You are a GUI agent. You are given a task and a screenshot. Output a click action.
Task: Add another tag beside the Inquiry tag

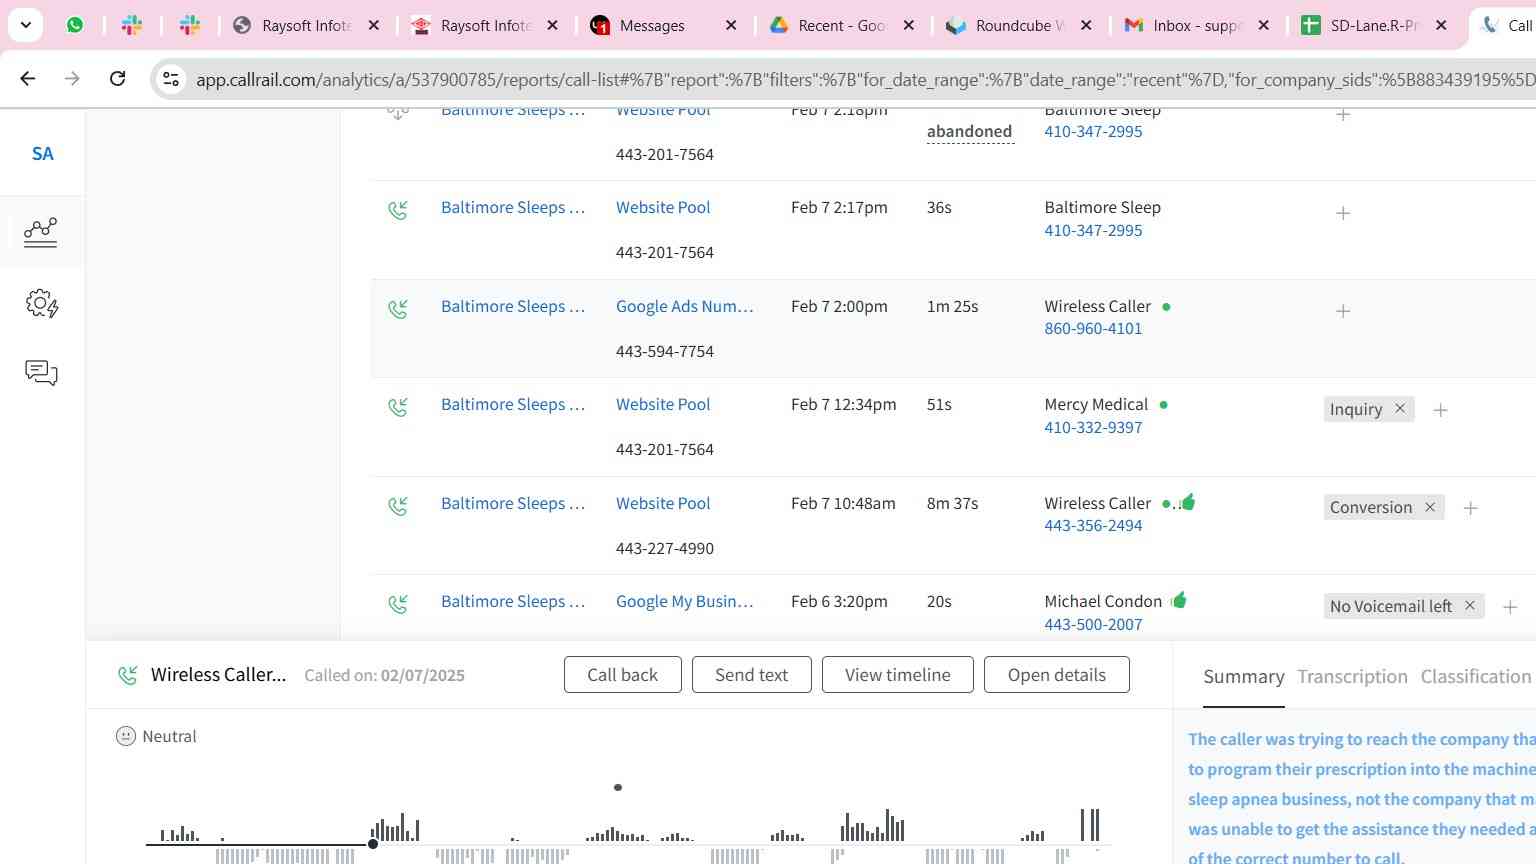coord(1440,410)
